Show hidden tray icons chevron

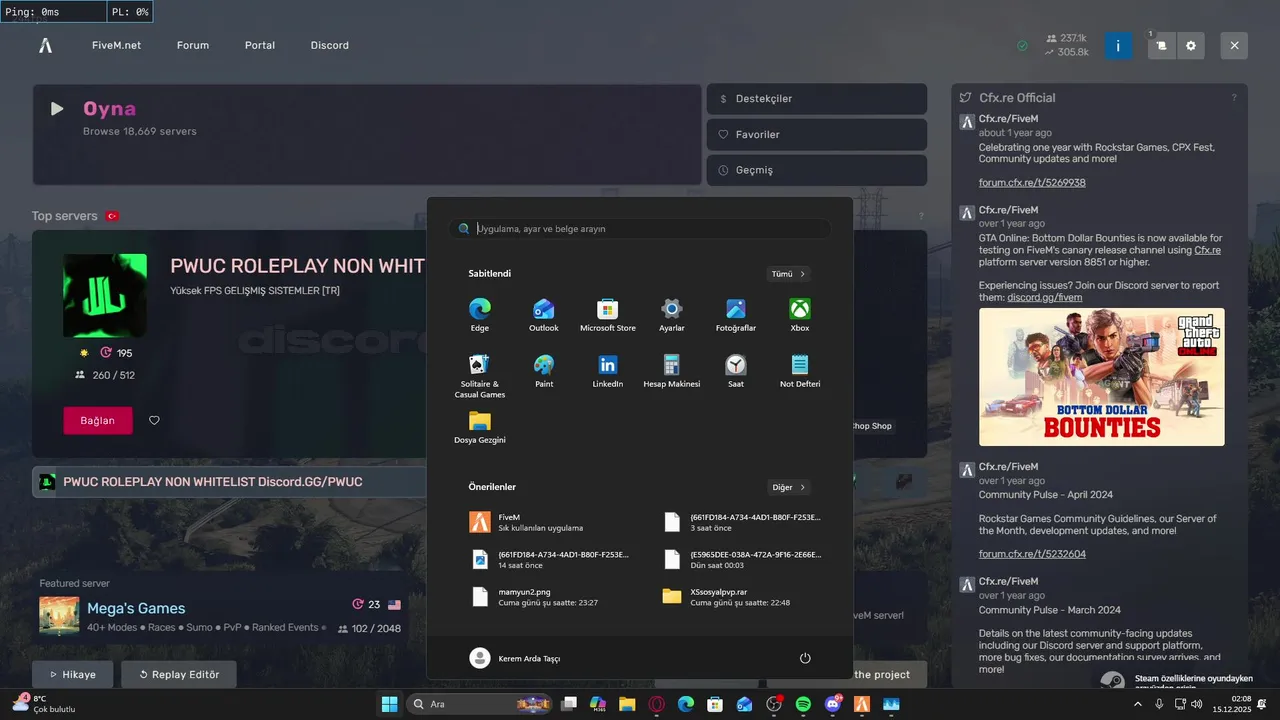(x=1137, y=704)
